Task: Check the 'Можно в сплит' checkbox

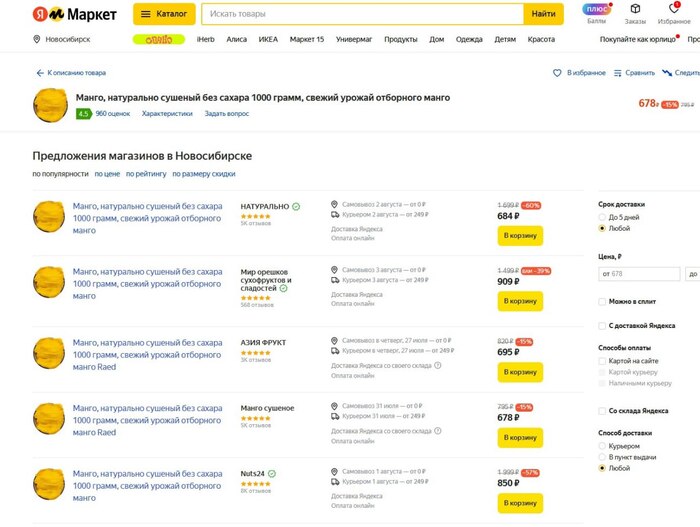Action: [x=602, y=301]
